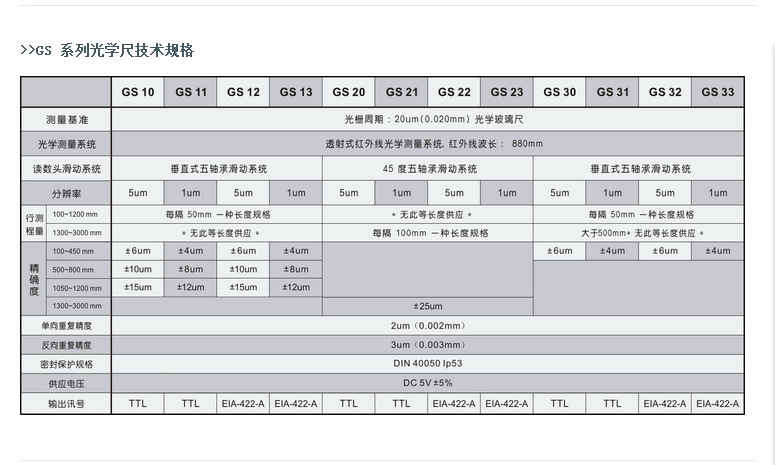Click the '1um' resolution under GS 23

click(x=507, y=193)
